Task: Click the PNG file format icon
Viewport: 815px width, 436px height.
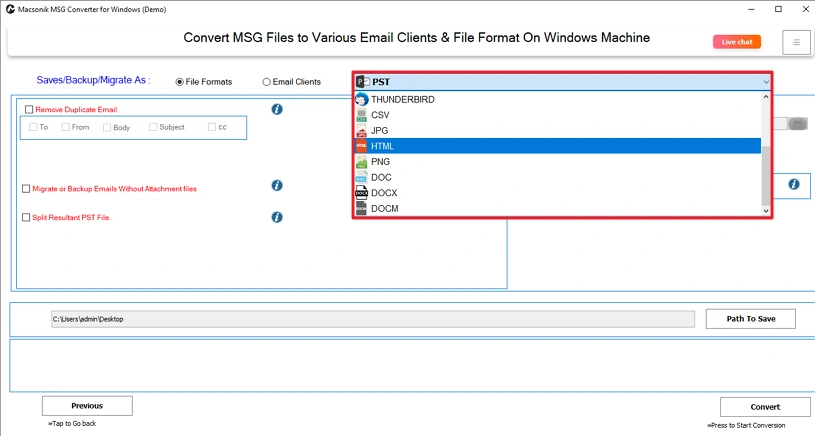Action: pos(362,162)
